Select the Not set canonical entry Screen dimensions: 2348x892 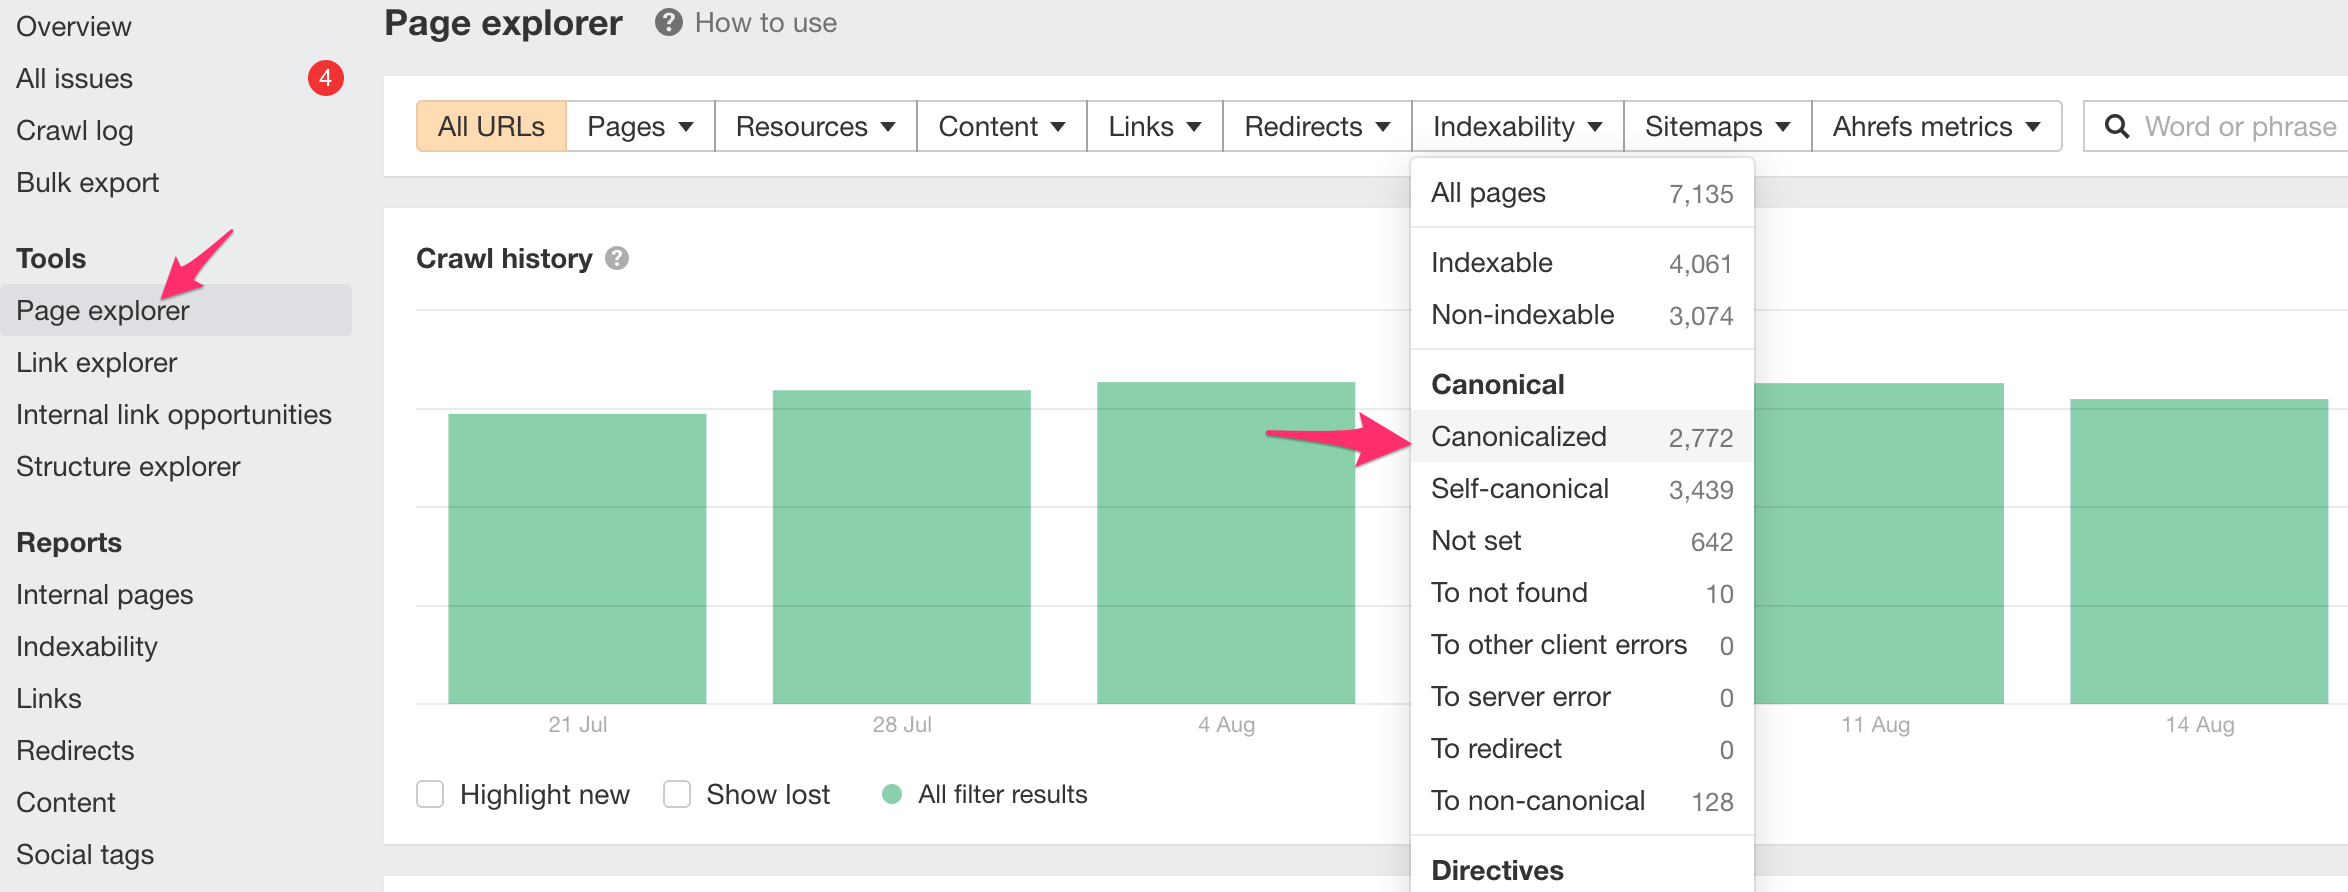(1582, 541)
